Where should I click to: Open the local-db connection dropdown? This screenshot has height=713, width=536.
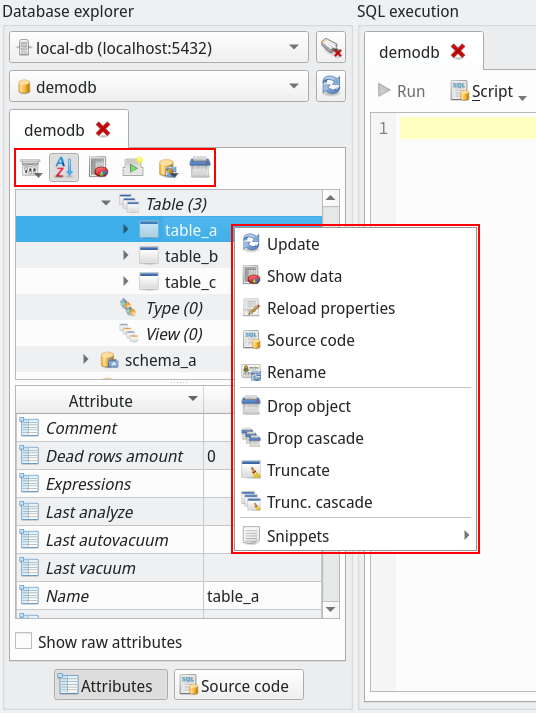[x=159, y=47]
